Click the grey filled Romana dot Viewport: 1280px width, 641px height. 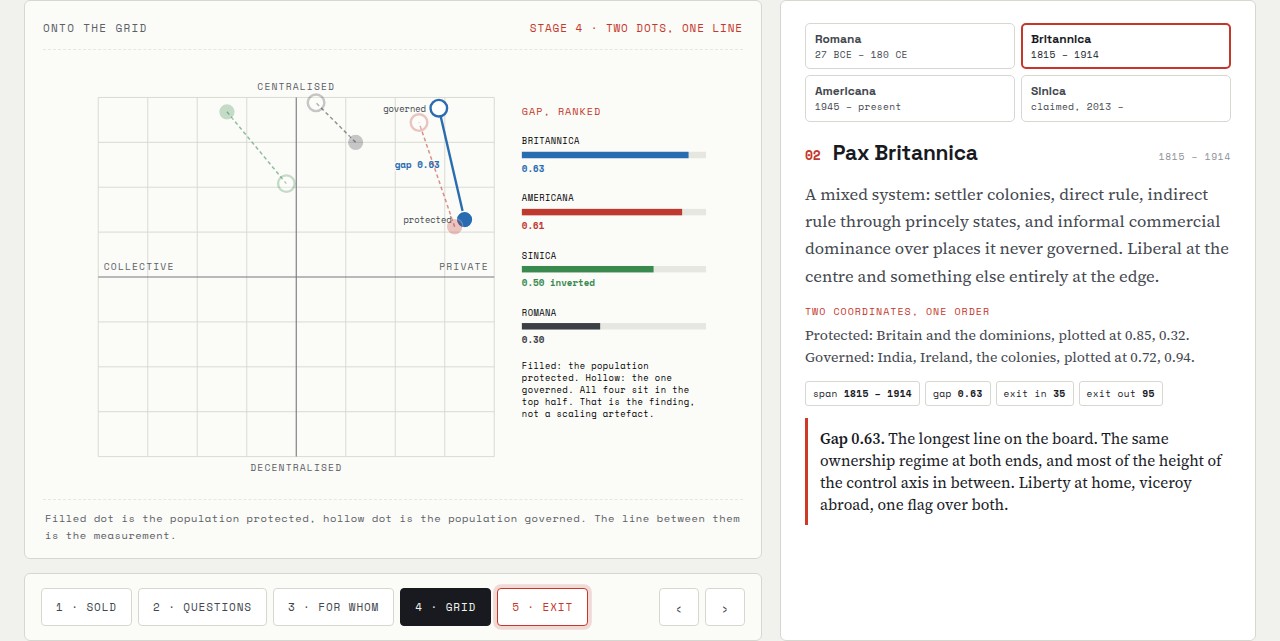[x=355, y=143]
